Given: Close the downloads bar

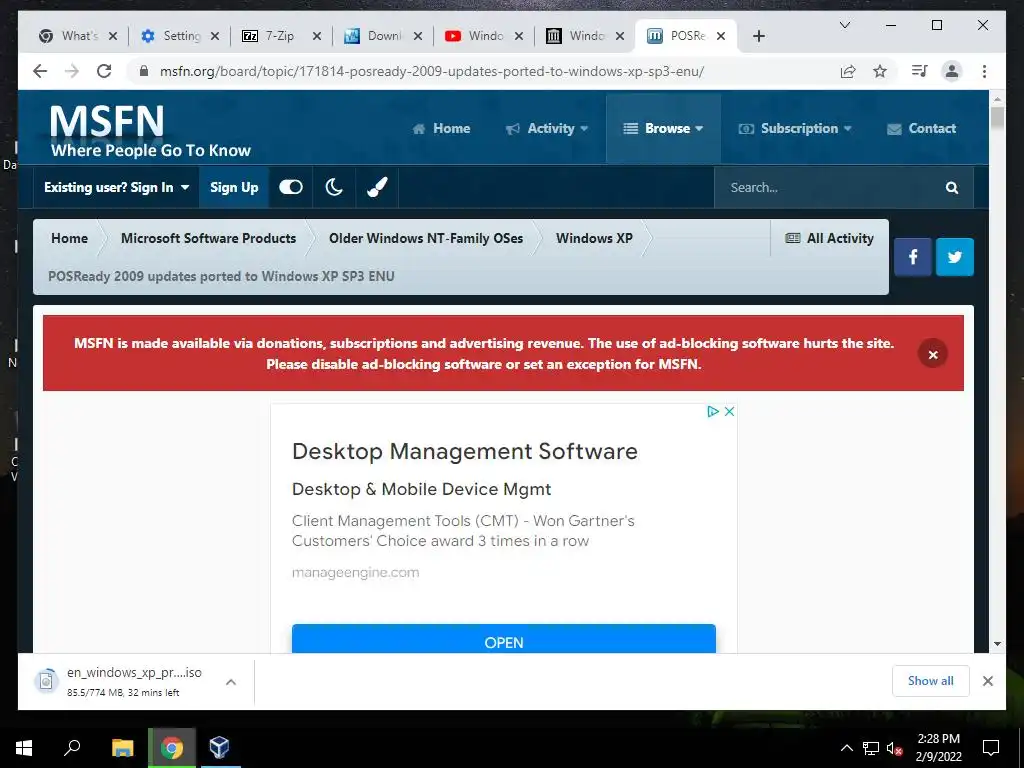Looking at the screenshot, I should point(987,681).
